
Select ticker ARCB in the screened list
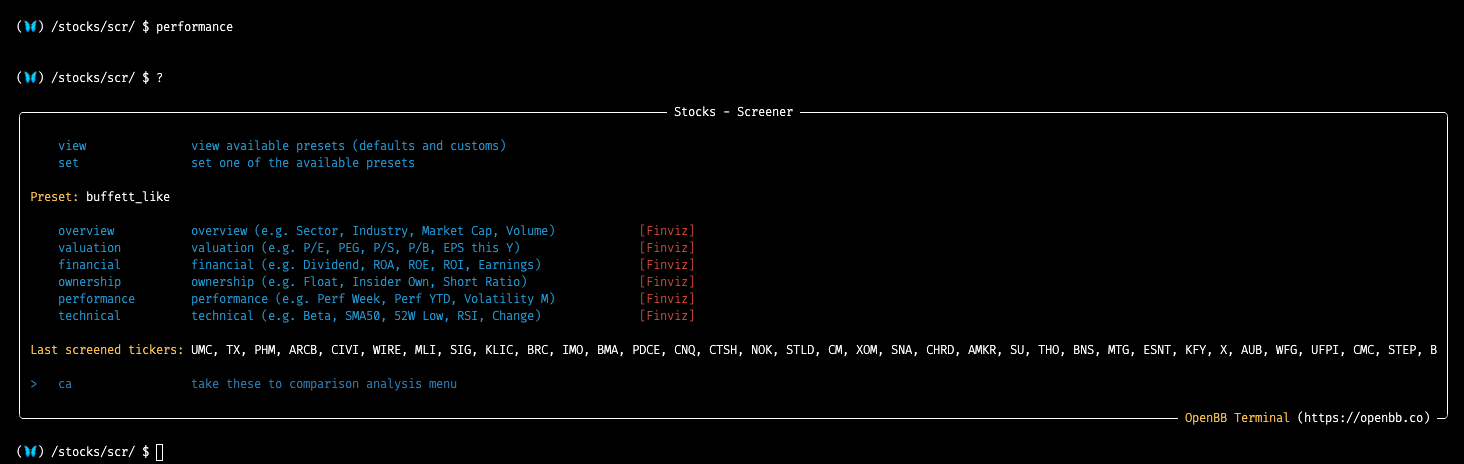point(303,350)
